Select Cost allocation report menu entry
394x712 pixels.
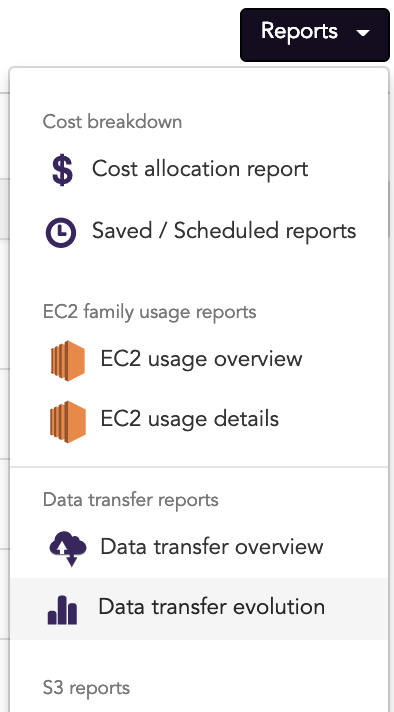[200, 170]
